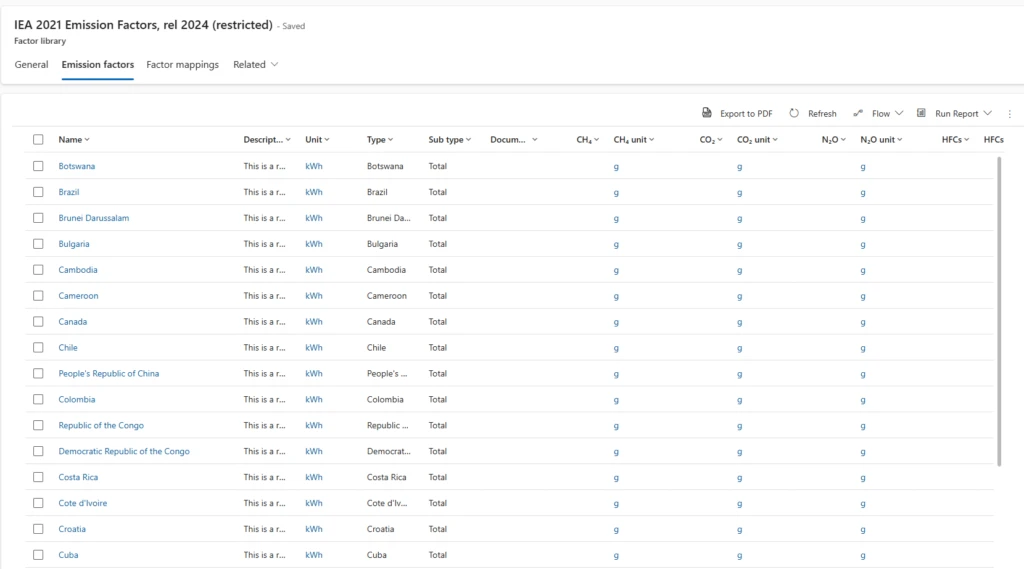Tick the Cuba row checkbox
Viewport: 1024px width, 569px height.
click(38, 555)
